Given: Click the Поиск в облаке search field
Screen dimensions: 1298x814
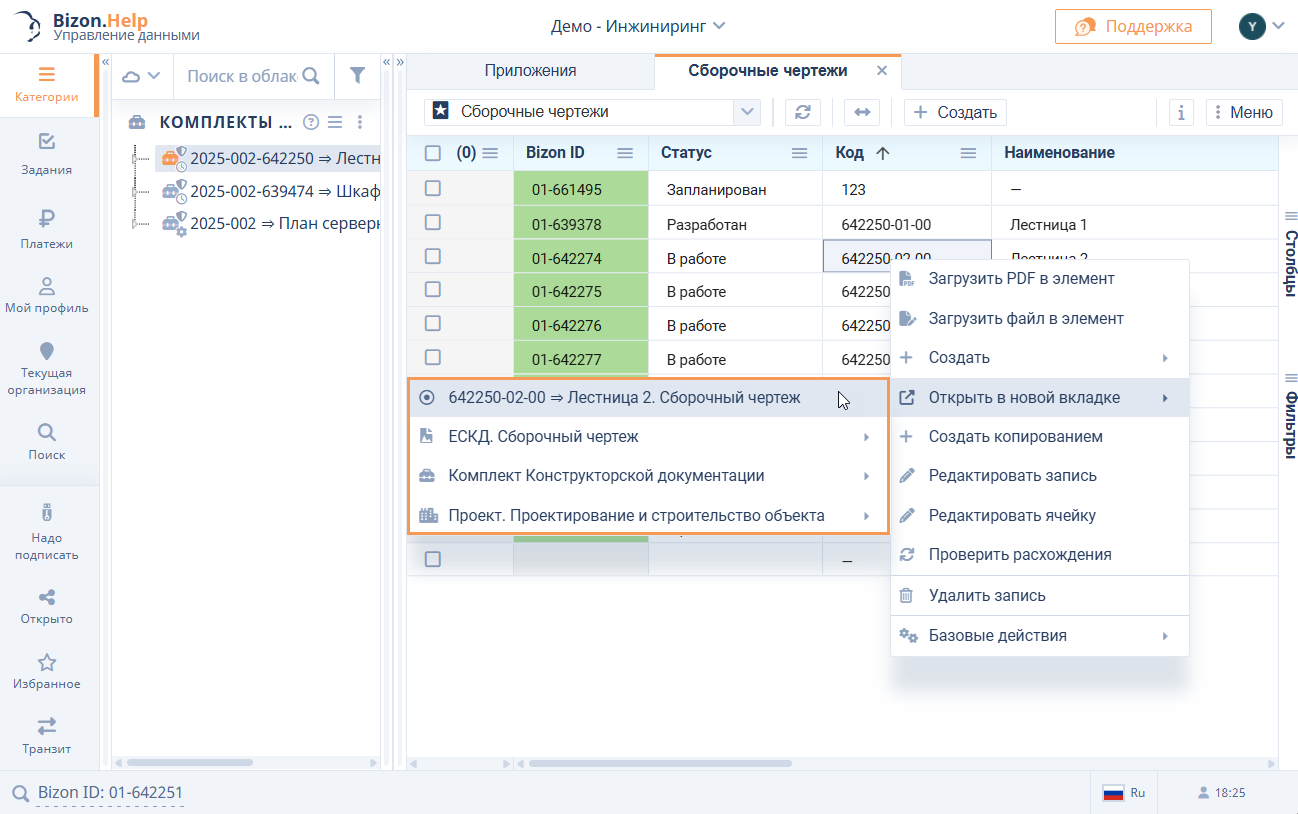Looking at the screenshot, I should [x=242, y=75].
